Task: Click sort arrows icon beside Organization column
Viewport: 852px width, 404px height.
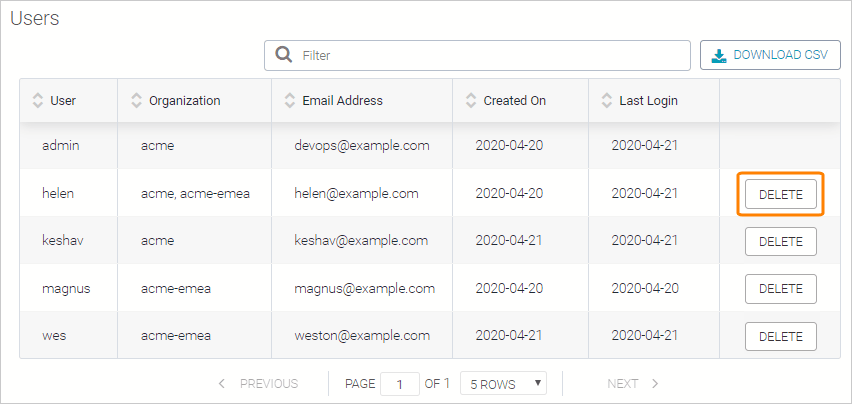Action: [137, 101]
